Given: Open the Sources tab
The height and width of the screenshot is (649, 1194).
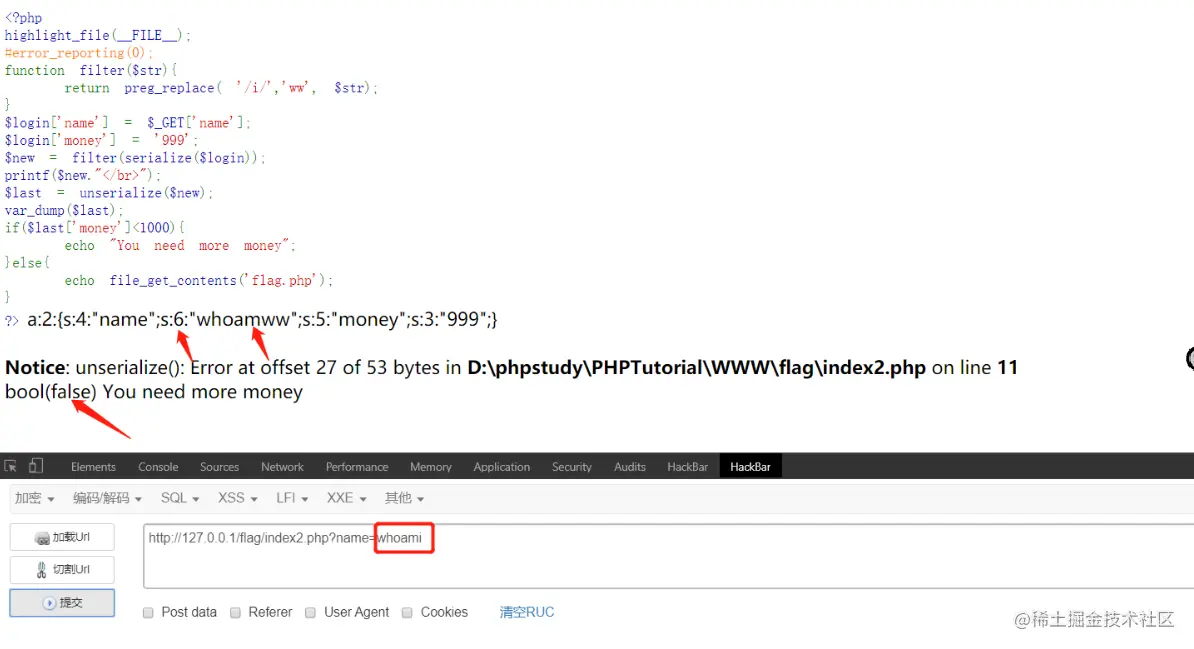Looking at the screenshot, I should (x=219, y=467).
